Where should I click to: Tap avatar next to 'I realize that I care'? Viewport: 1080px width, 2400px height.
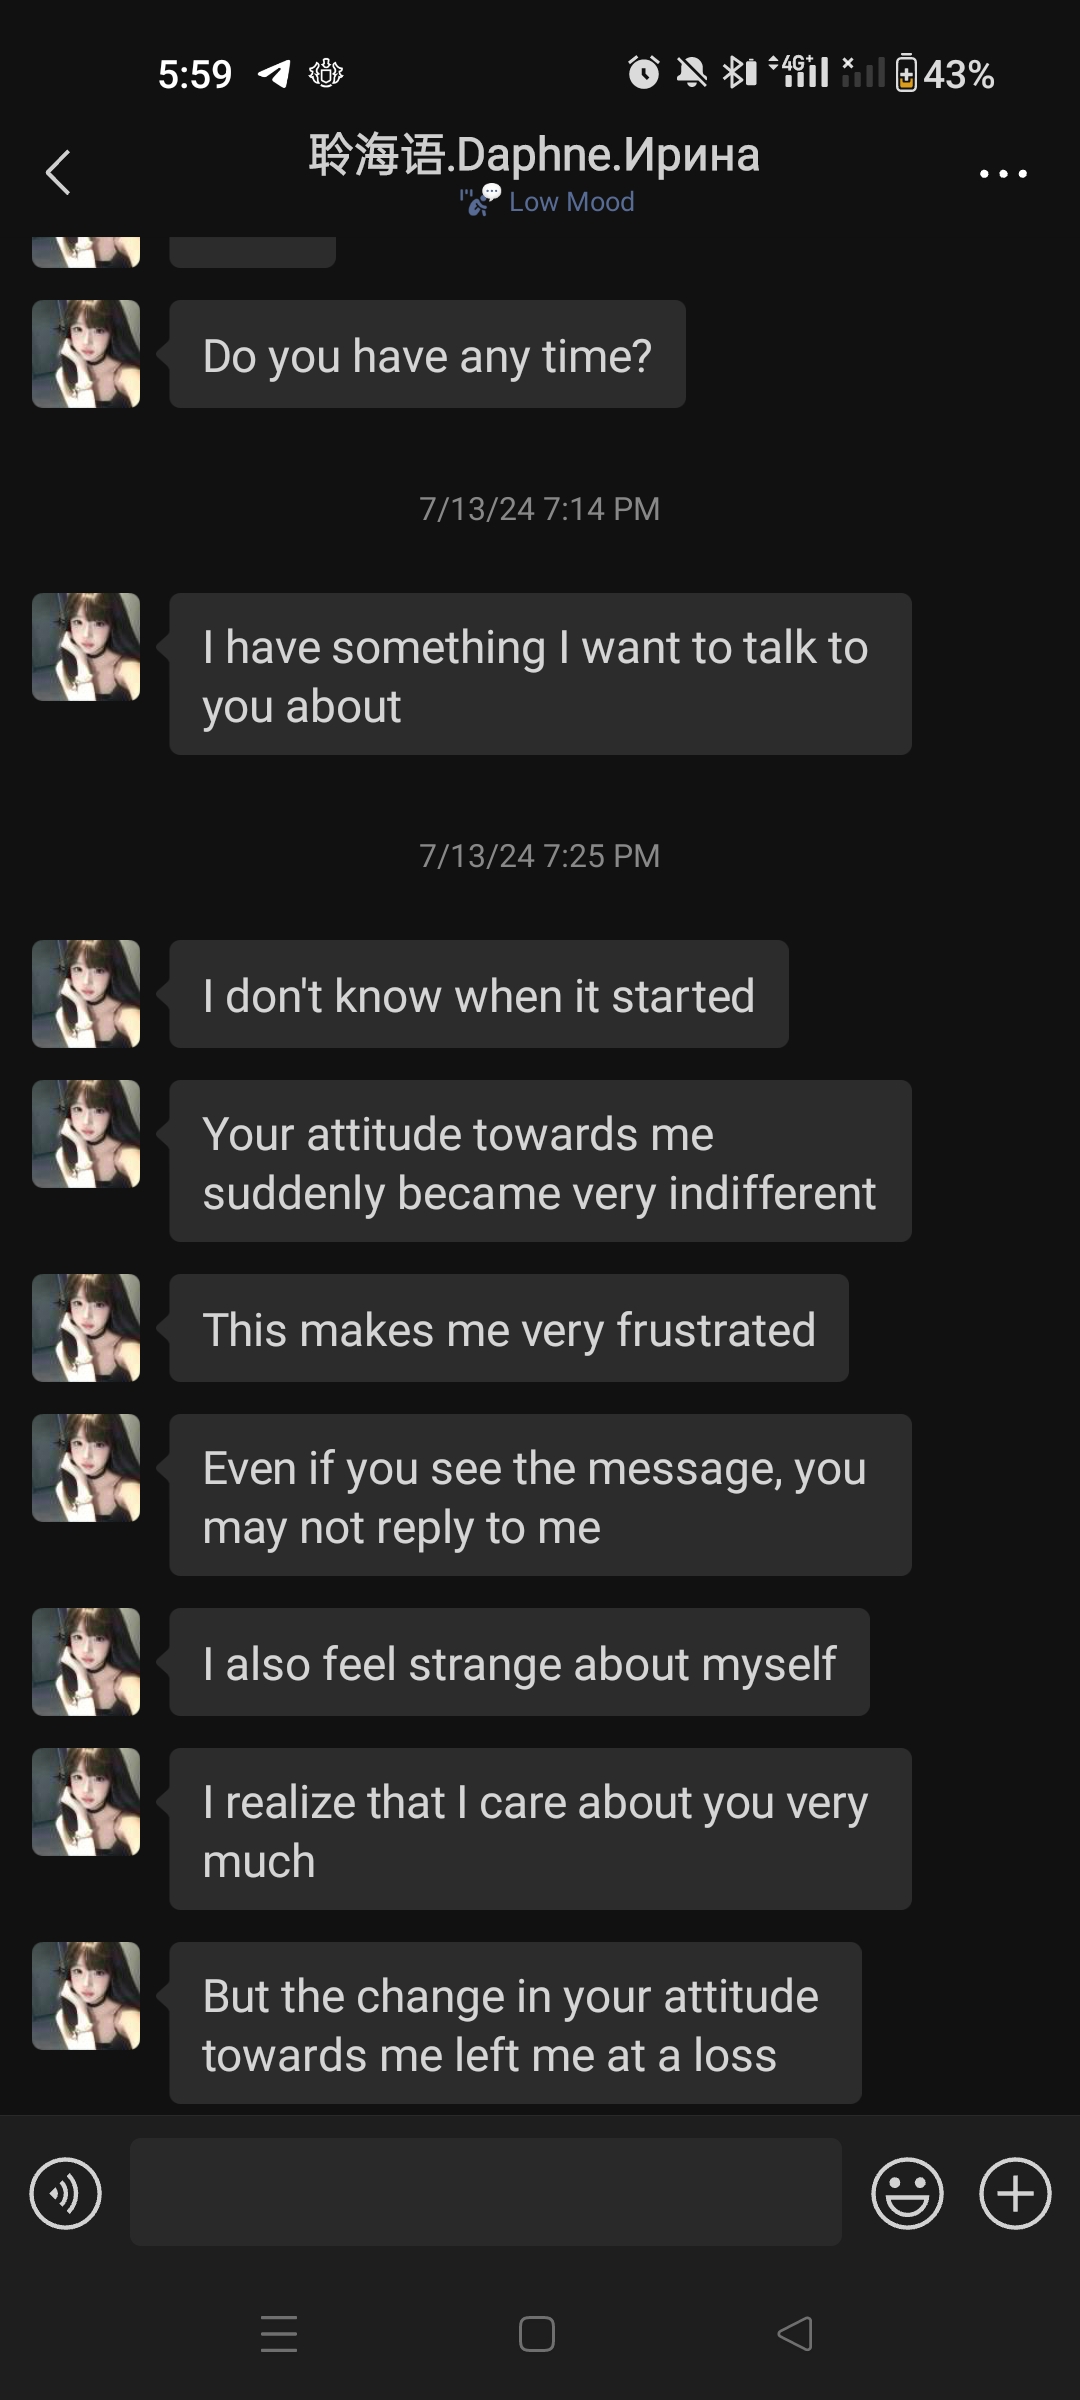point(86,1802)
